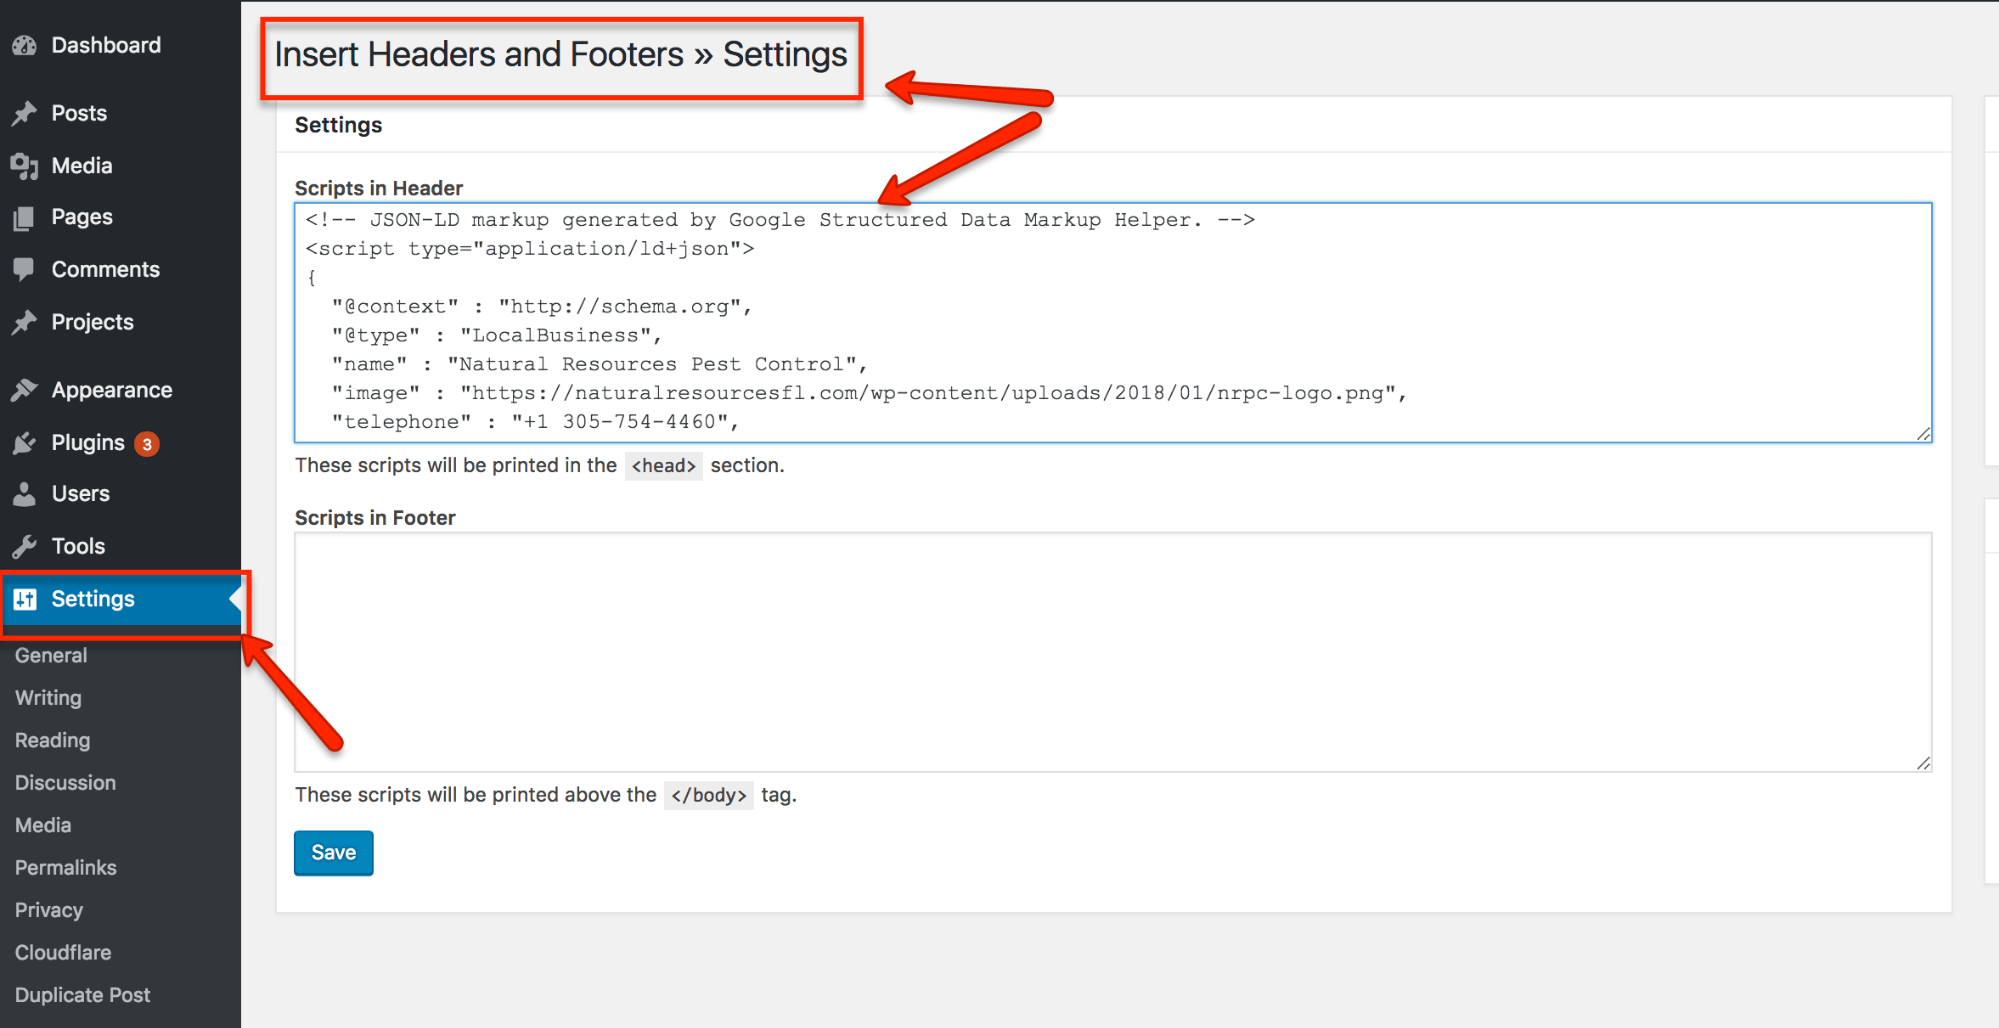
Task: Open the Plugins menu label
Action: click(x=88, y=442)
